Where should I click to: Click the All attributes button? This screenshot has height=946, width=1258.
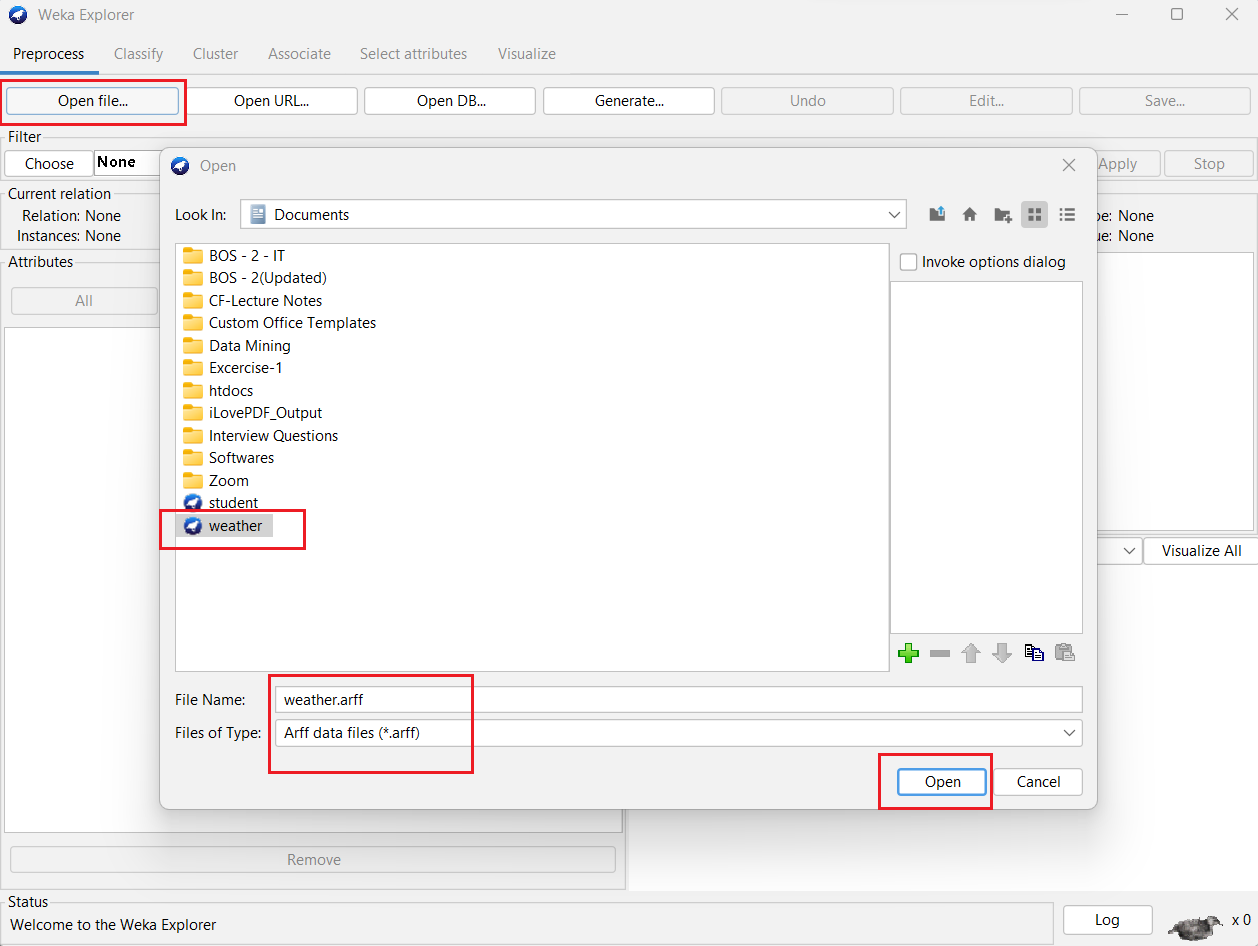[x=84, y=301]
